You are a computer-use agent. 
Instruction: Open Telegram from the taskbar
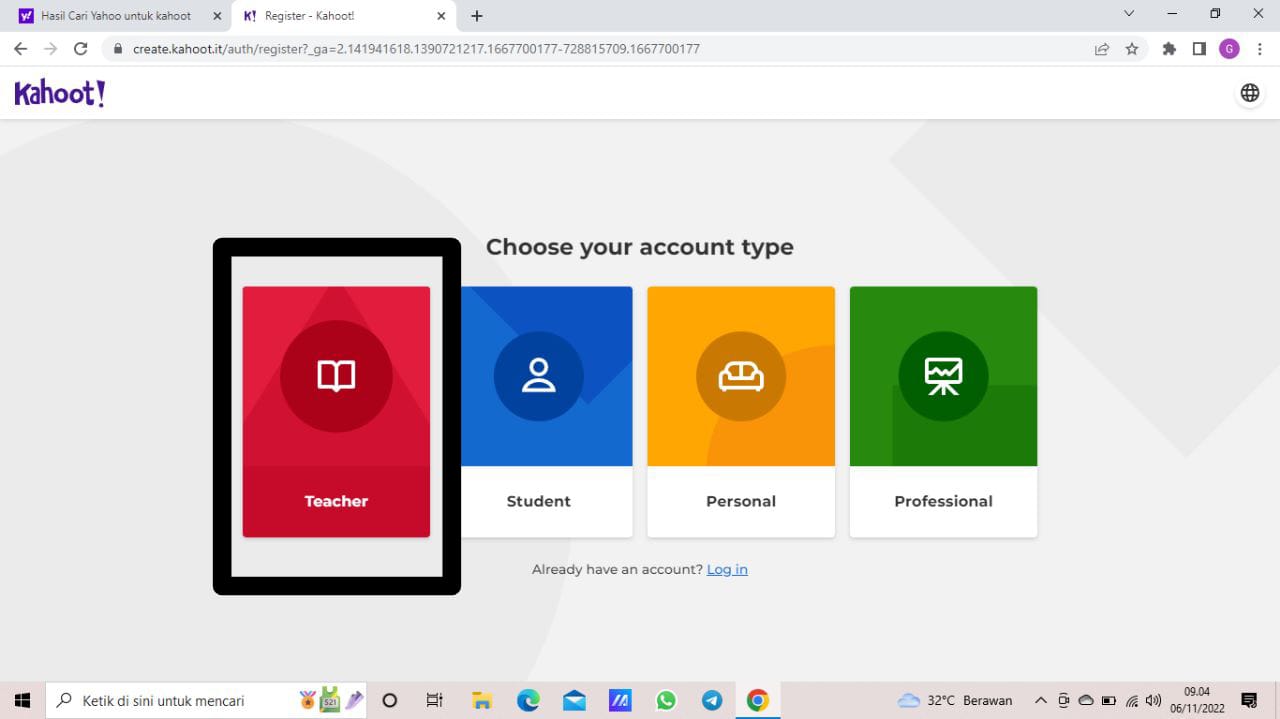(x=712, y=700)
